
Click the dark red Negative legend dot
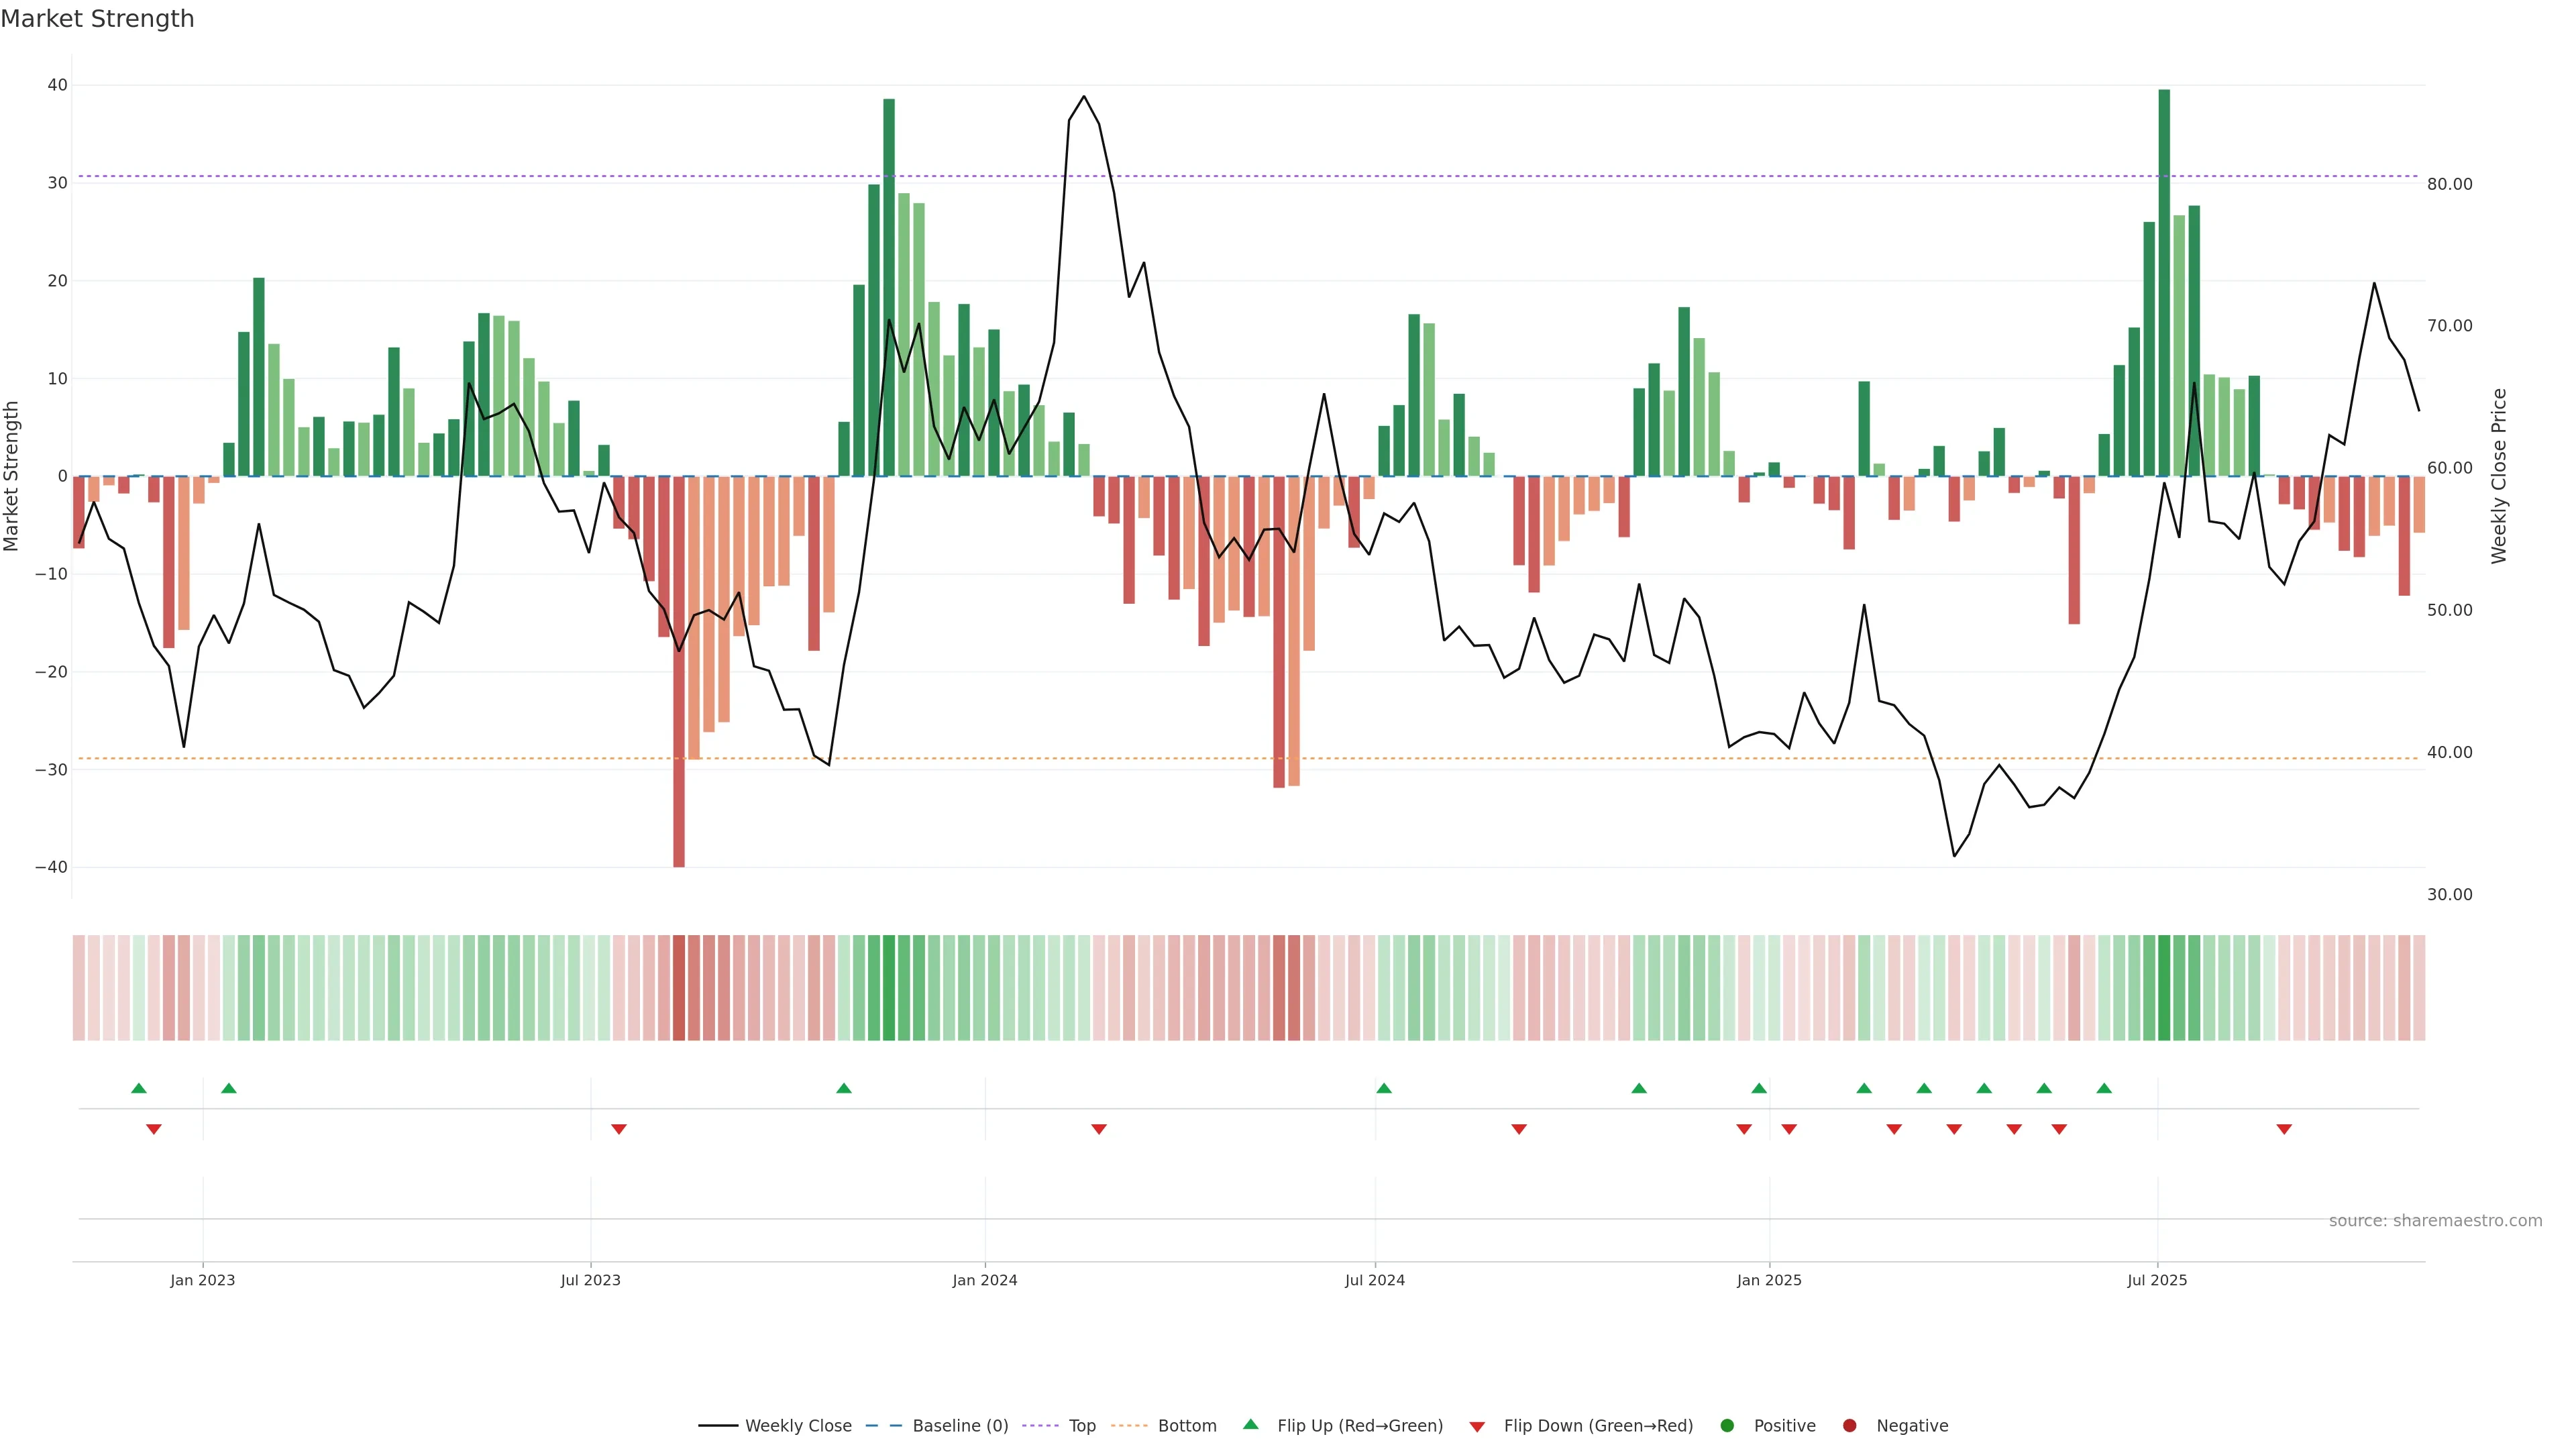pos(1849,1425)
